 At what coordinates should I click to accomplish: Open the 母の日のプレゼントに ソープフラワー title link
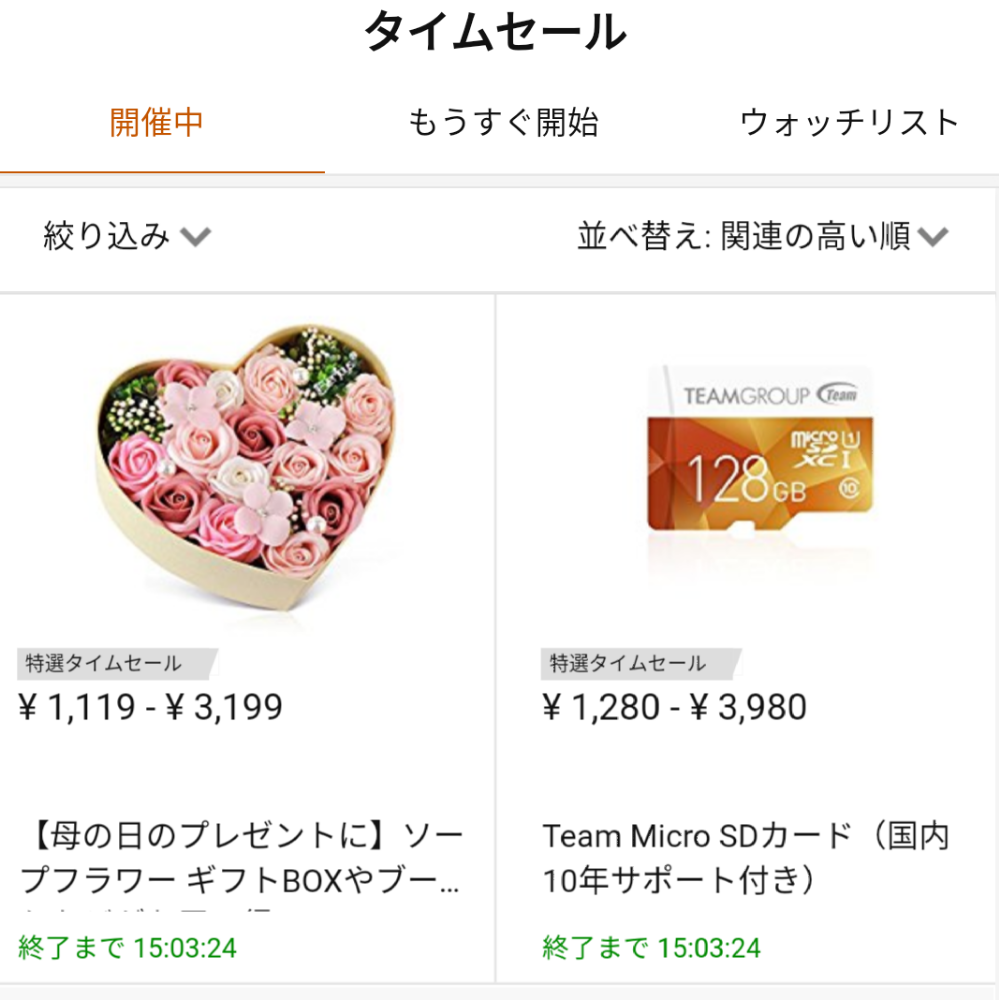(242, 858)
